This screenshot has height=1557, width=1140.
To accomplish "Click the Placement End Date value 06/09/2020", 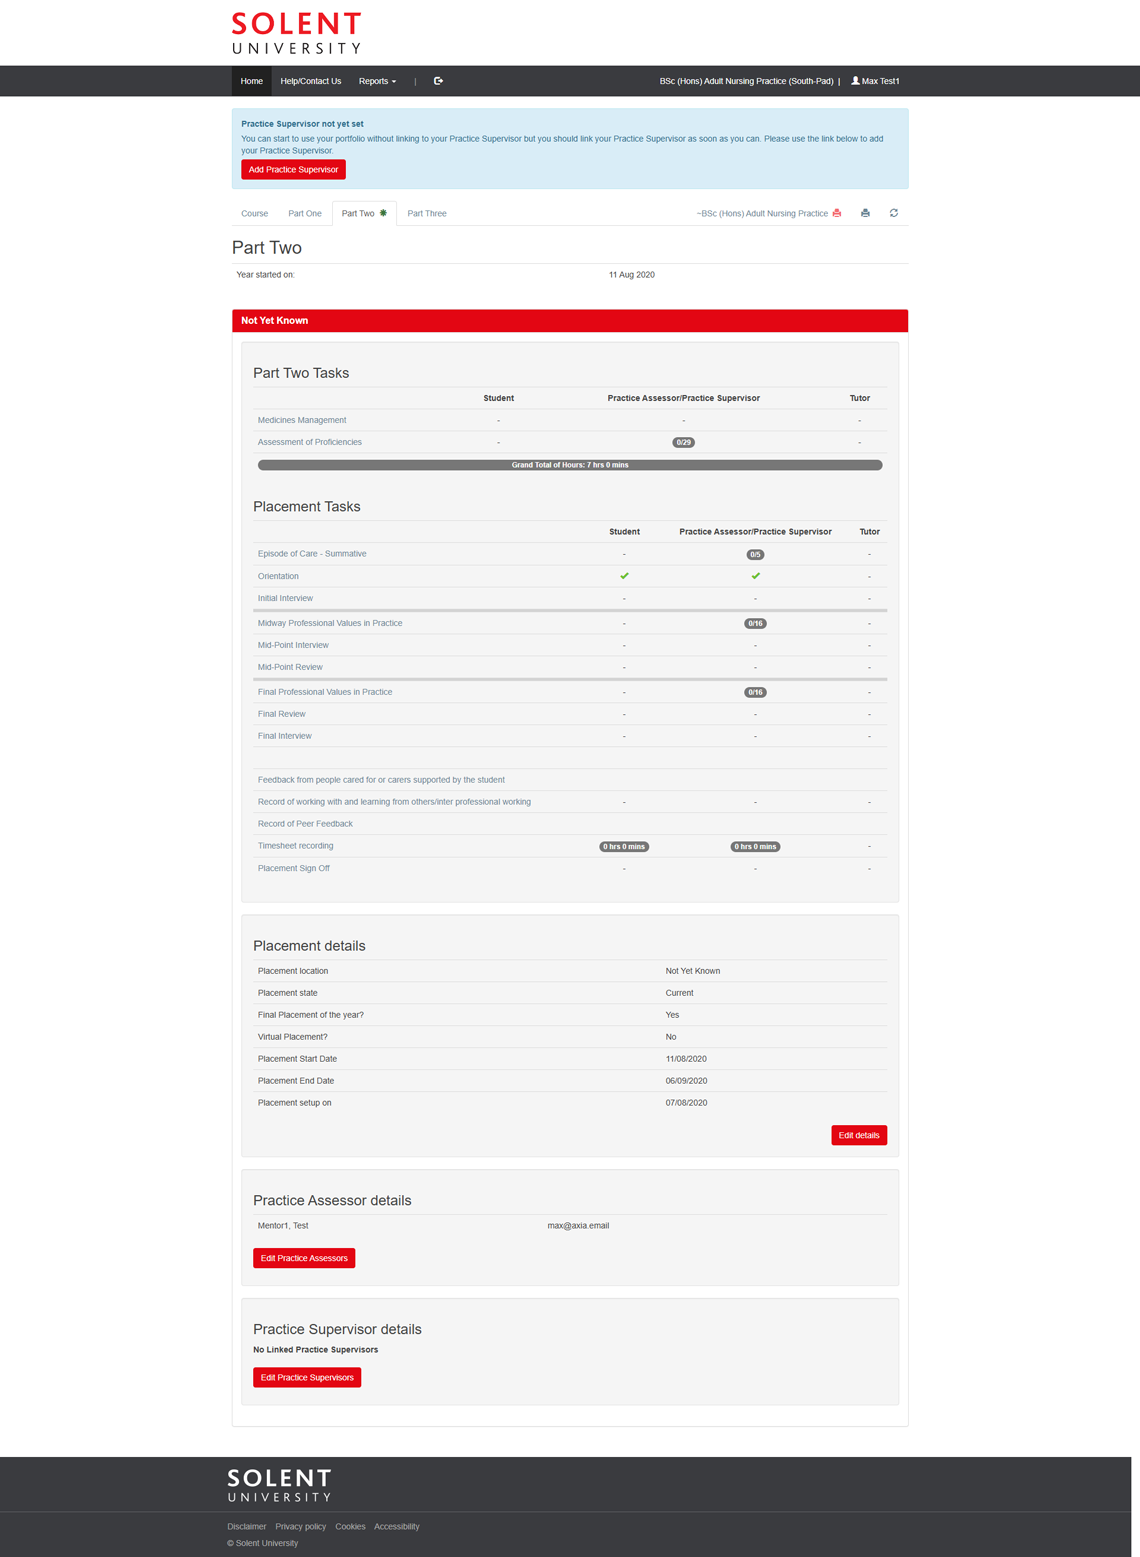I will (x=686, y=1081).
